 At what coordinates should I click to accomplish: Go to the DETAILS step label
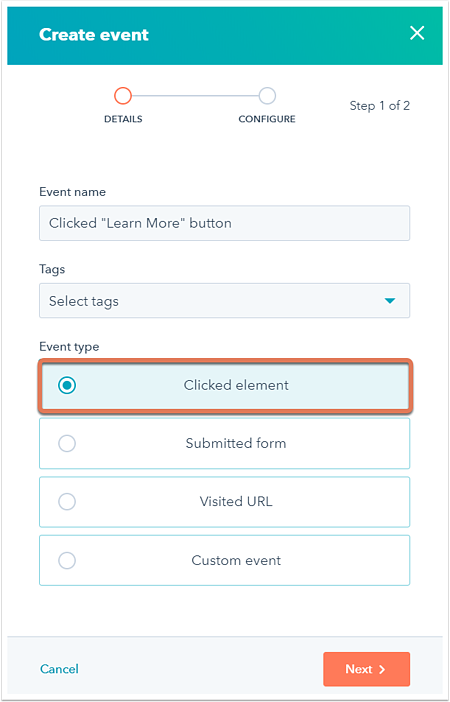click(x=123, y=120)
